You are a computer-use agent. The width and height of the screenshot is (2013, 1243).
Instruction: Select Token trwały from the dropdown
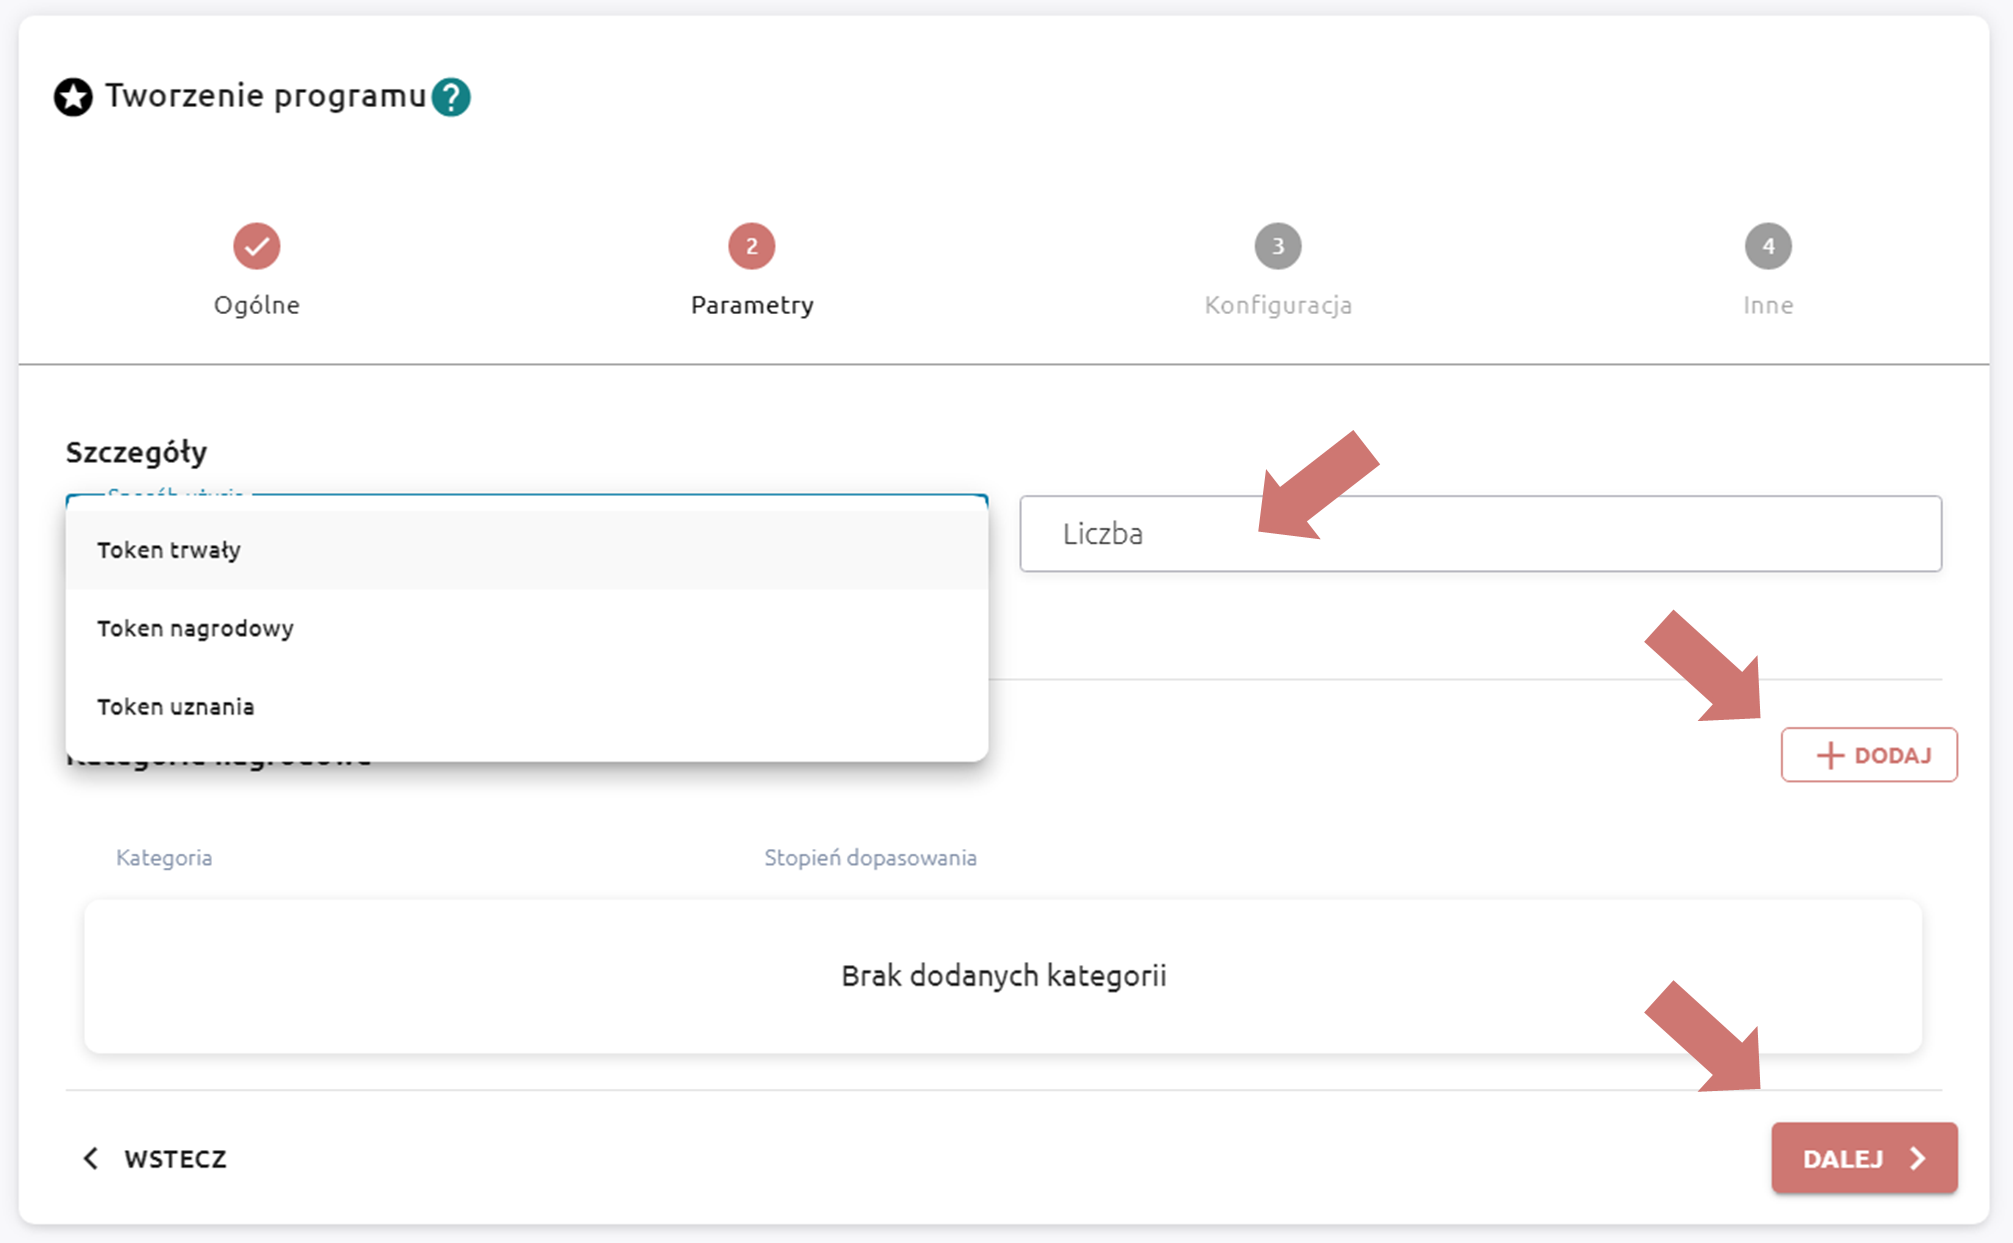pyautogui.click(x=169, y=550)
